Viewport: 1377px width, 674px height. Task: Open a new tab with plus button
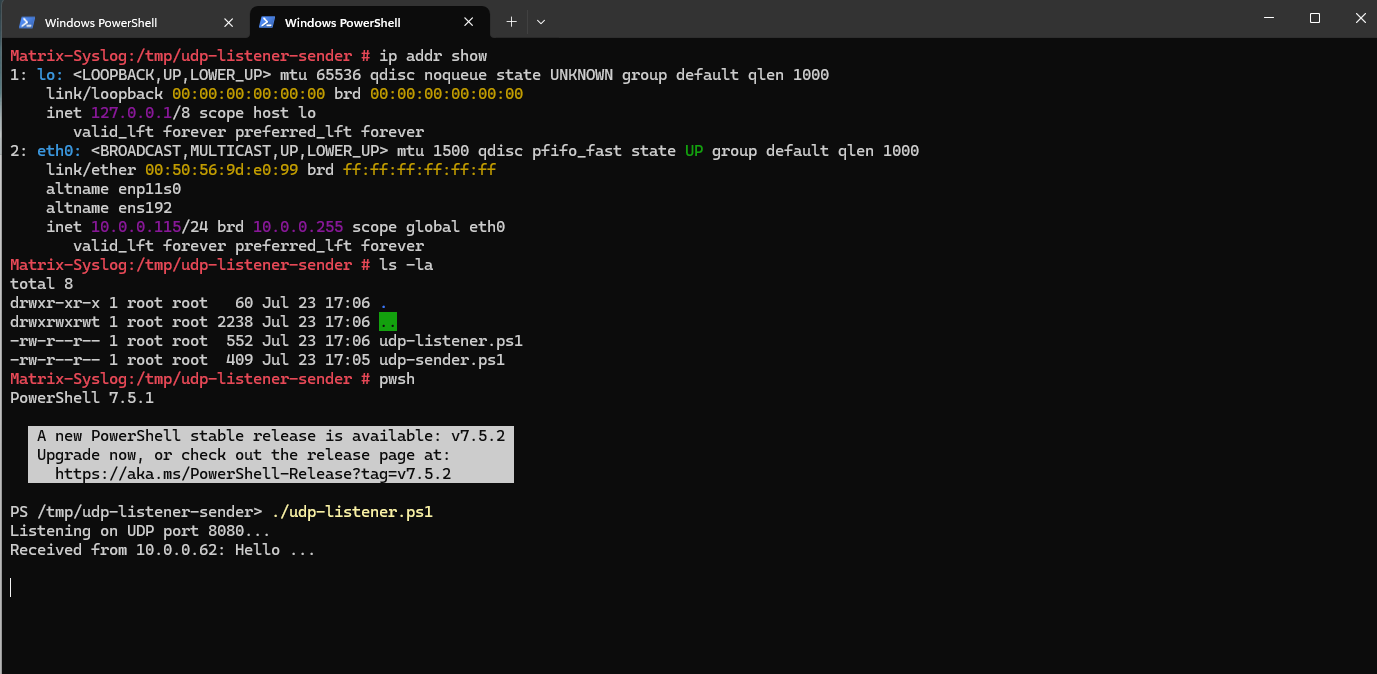[511, 21]
